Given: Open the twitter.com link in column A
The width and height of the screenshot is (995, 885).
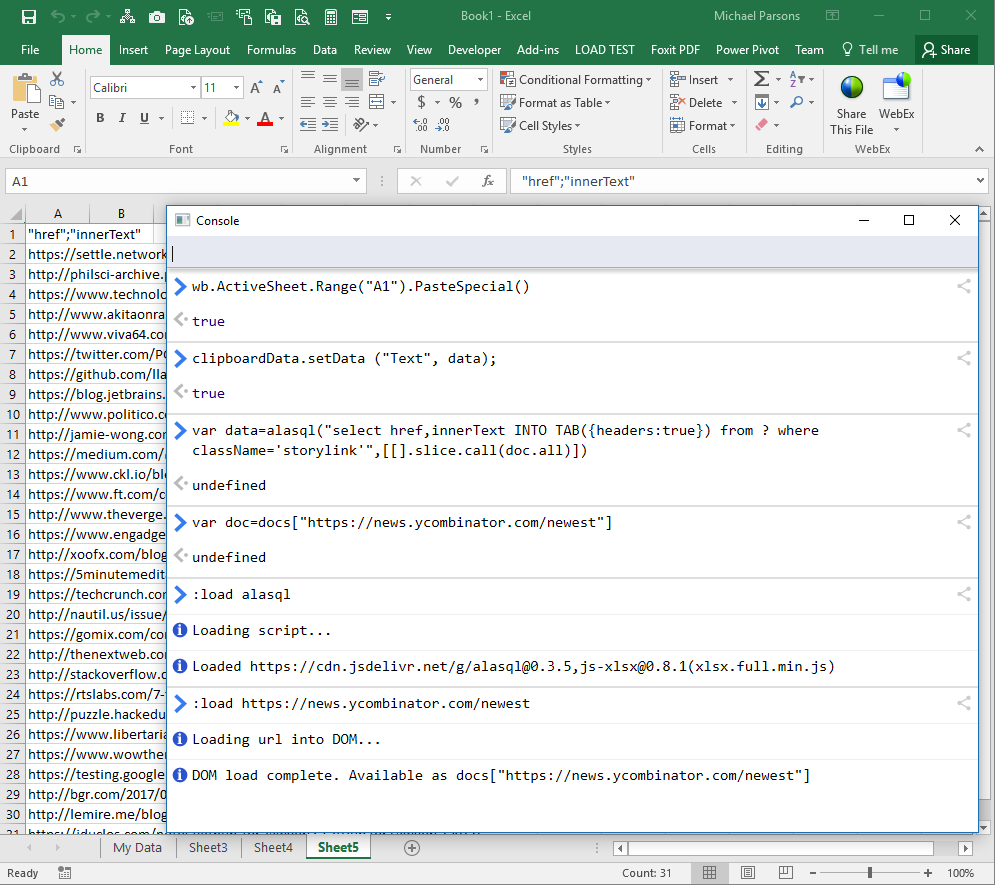Looking at the screenshot, I should (90, 354).
